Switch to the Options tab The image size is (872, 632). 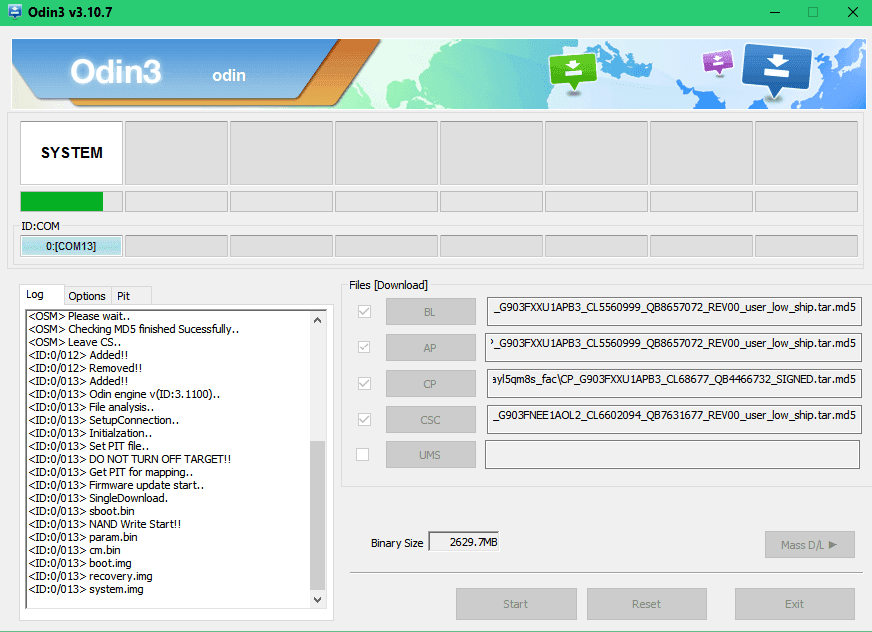point(87,296)
